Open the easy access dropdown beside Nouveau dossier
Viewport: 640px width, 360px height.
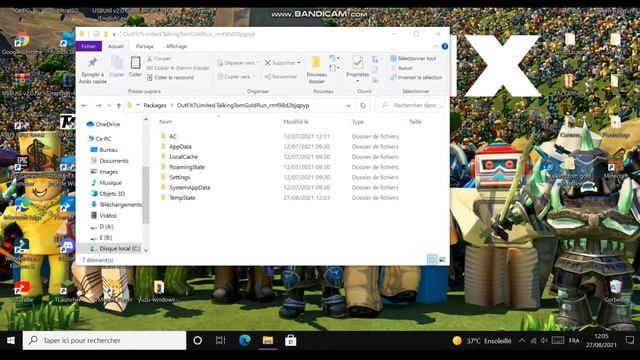[x=334, y=68]
